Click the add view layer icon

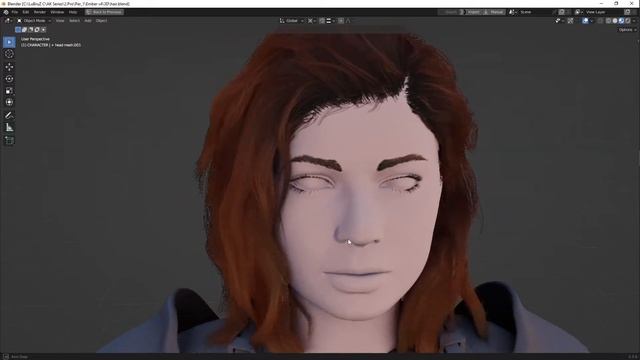coord(627,12)
